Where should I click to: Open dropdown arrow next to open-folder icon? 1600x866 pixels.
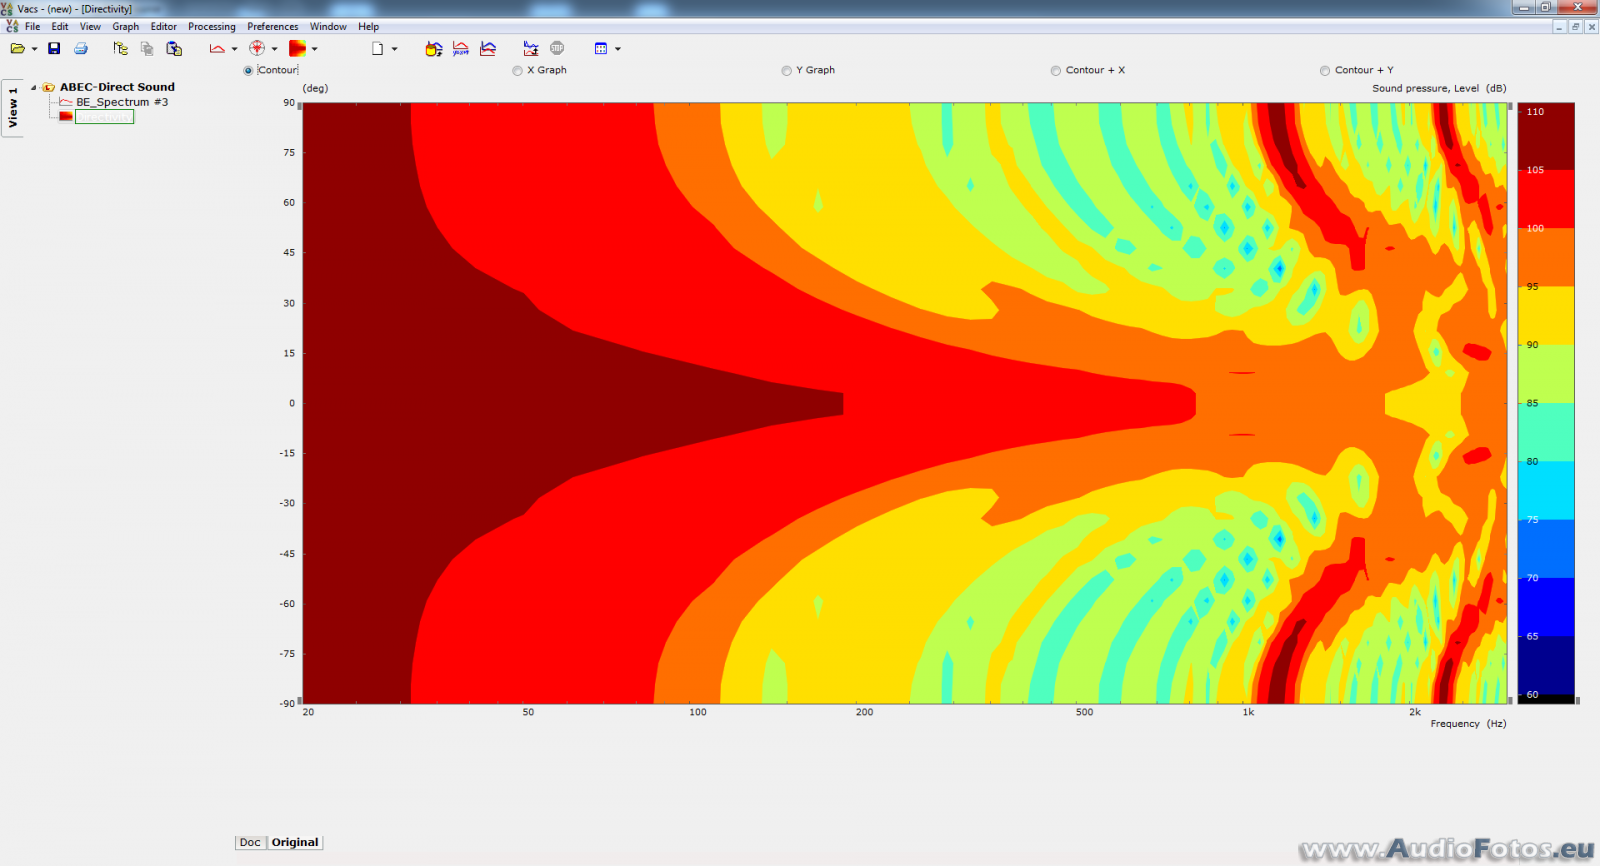34,49
